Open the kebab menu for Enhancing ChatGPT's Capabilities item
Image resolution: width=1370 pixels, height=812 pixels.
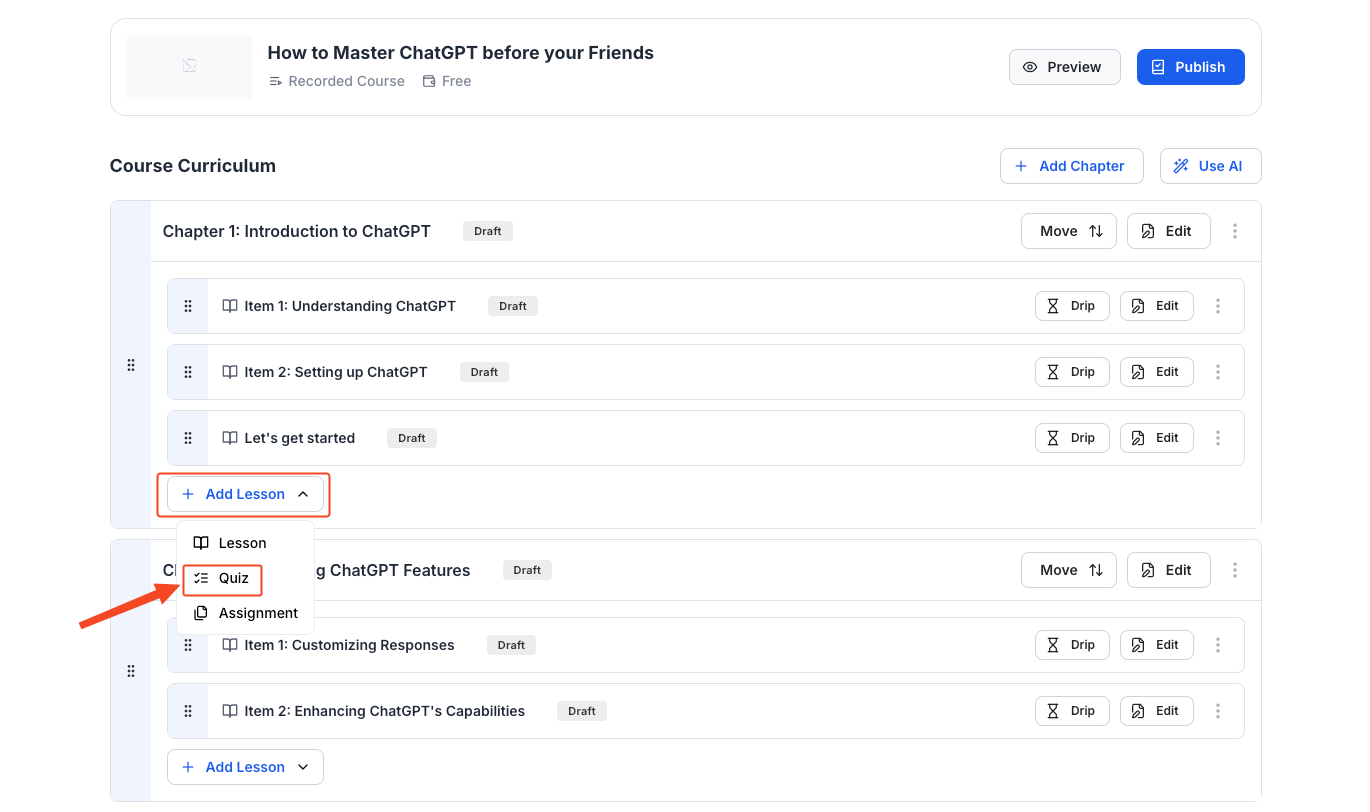1218,711
